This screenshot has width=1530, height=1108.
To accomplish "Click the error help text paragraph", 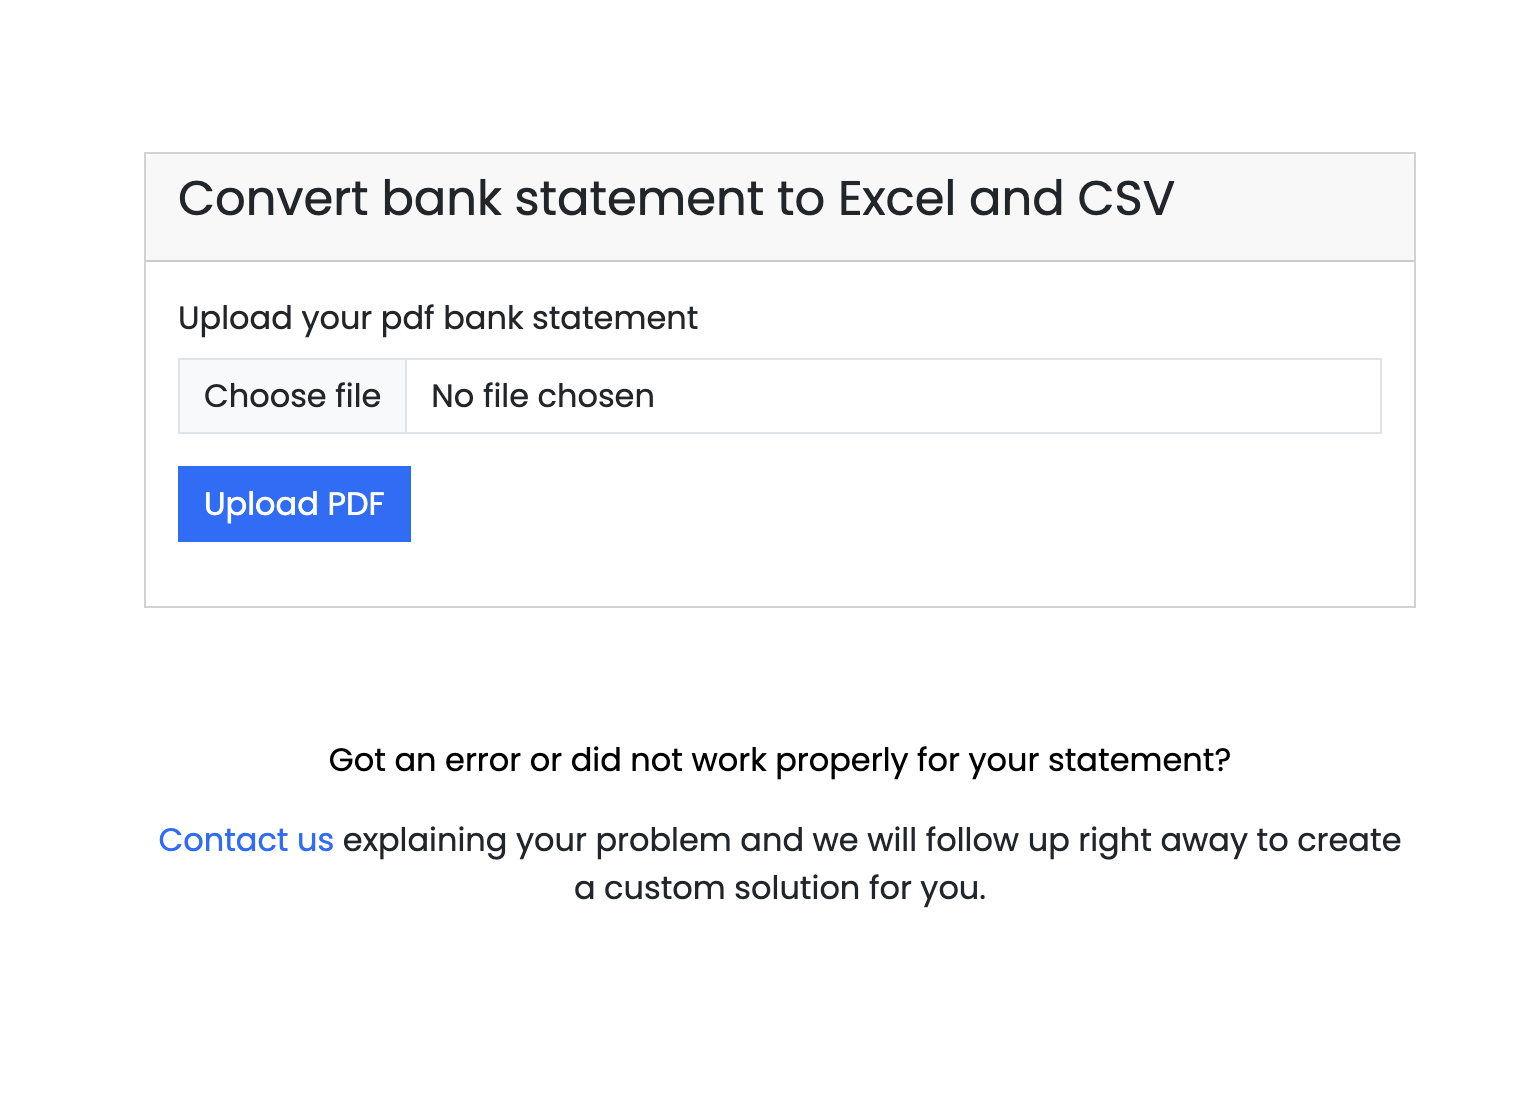I will pos(780,760).
